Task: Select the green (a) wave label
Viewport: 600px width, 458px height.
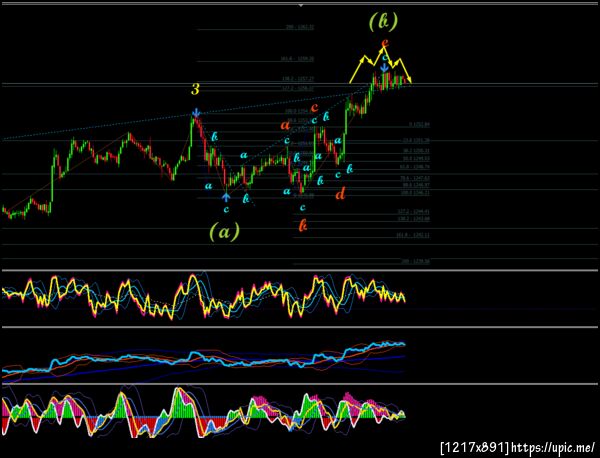Action: (x=225, y=231)
